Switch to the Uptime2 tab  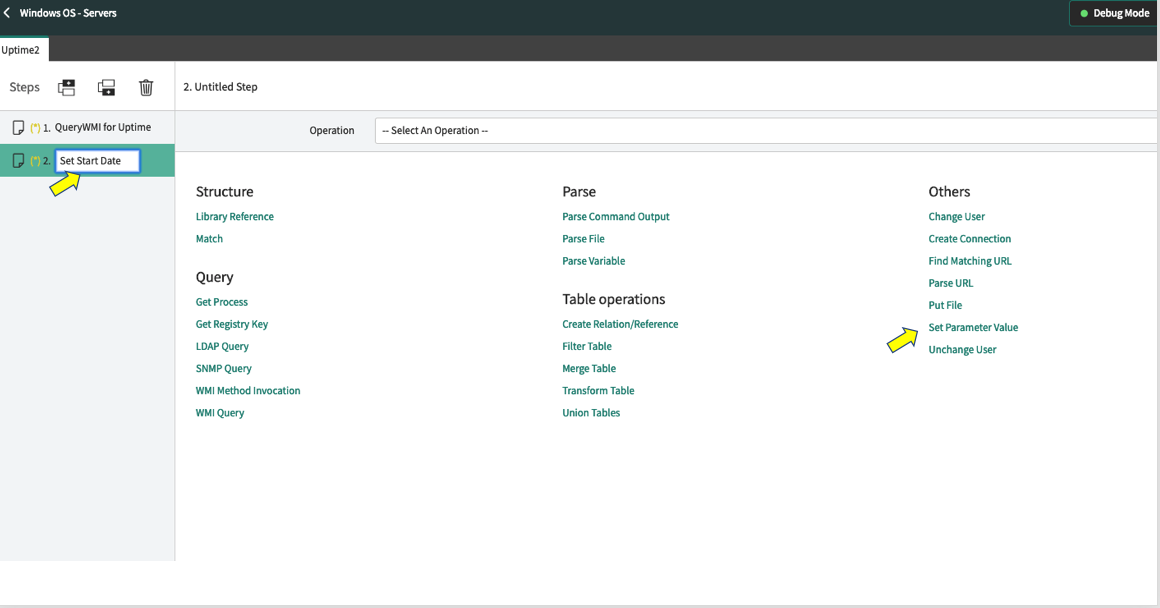point(22,50)
